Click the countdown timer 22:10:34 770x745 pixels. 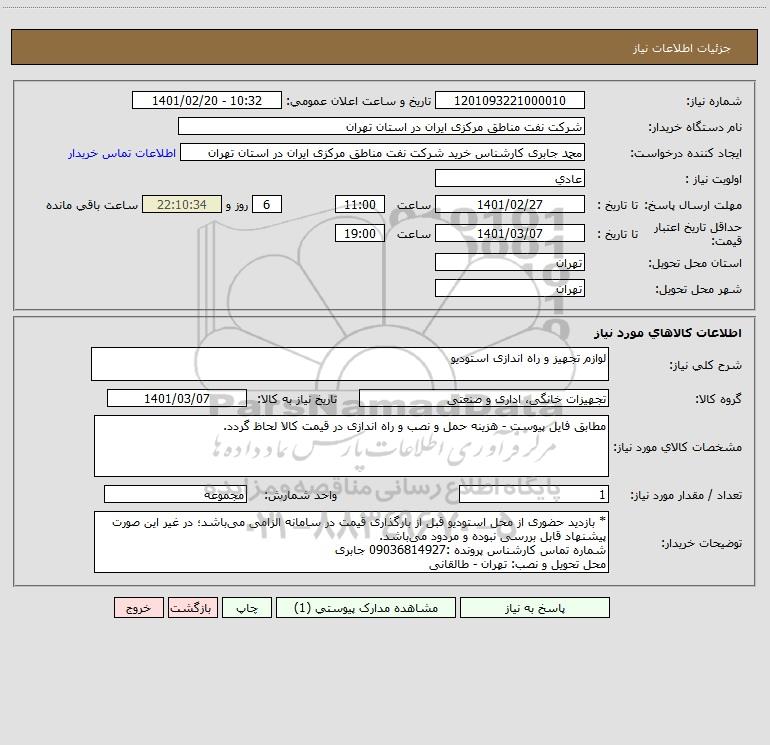pos(182,204)
